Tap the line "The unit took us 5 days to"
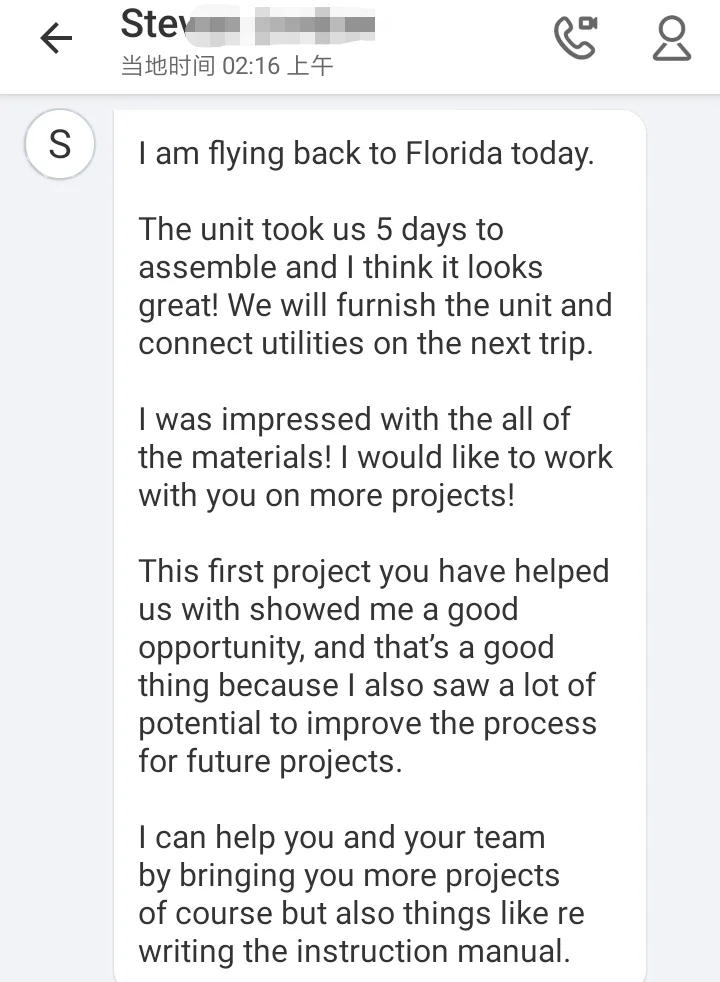 coord(320,230)
